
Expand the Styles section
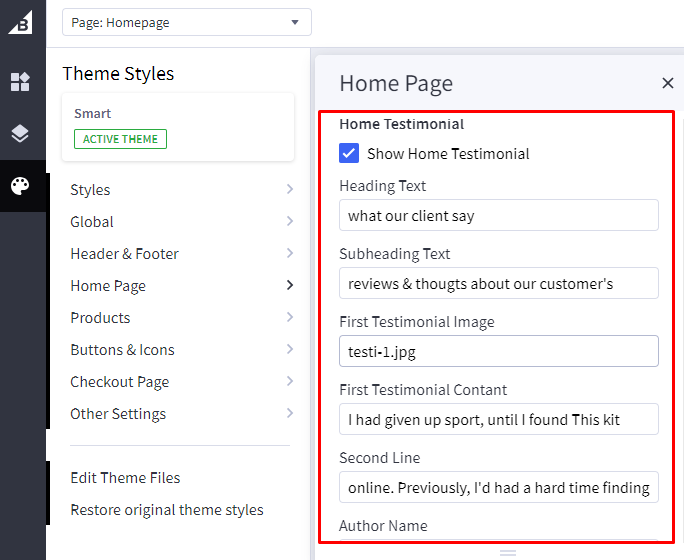click(x=180, y=190)
